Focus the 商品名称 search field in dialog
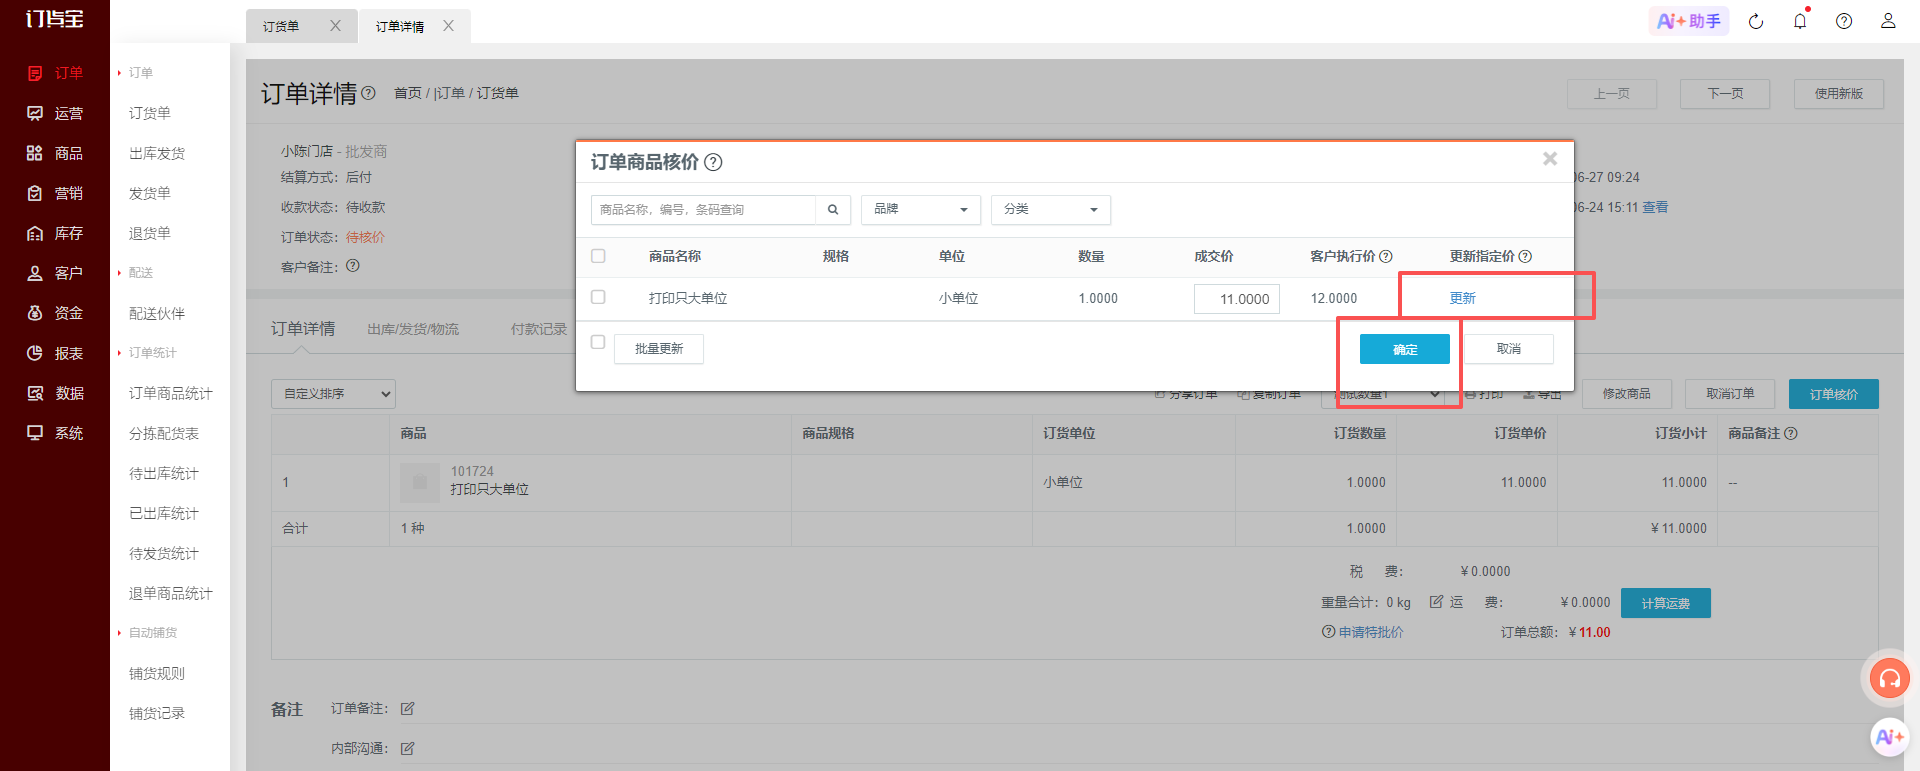The image size is (1920, 771). pyautogui.click(x=704, y=210)
